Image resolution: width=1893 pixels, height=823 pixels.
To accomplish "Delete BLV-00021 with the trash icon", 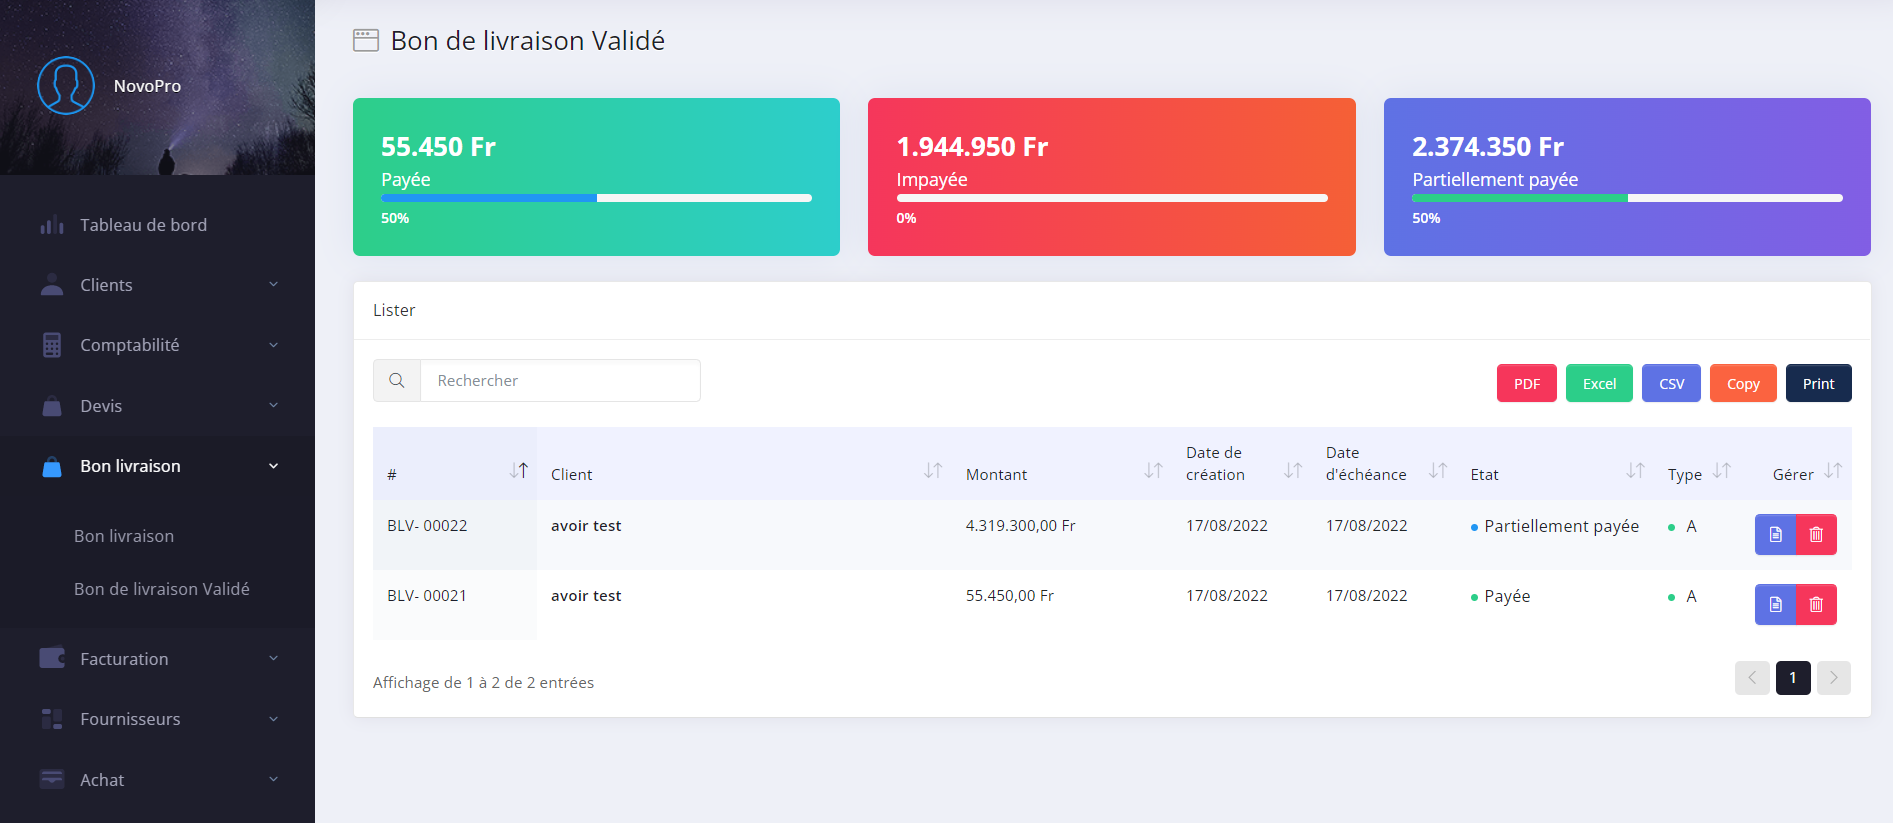I will (1816, 604).
